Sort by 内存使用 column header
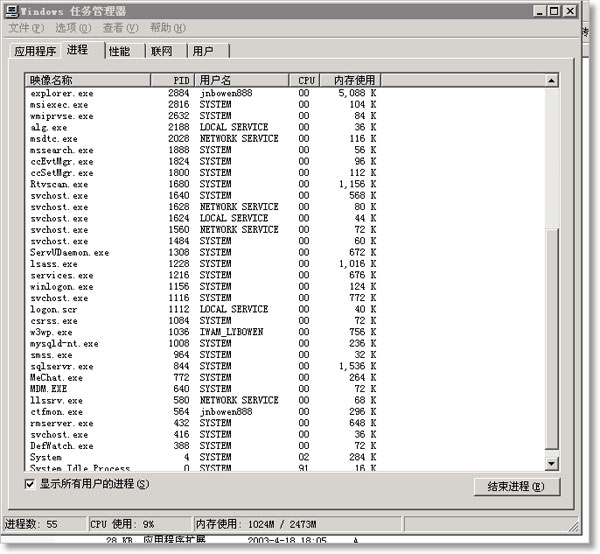600x554 pixels. point(350,80)
